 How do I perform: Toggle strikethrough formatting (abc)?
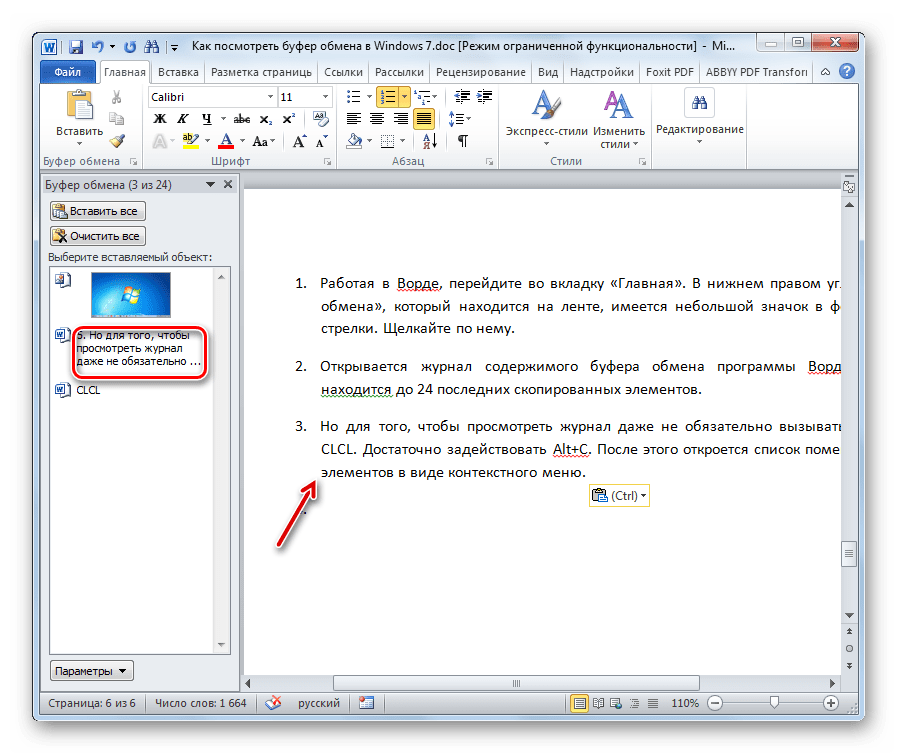(x=242, y=119)
